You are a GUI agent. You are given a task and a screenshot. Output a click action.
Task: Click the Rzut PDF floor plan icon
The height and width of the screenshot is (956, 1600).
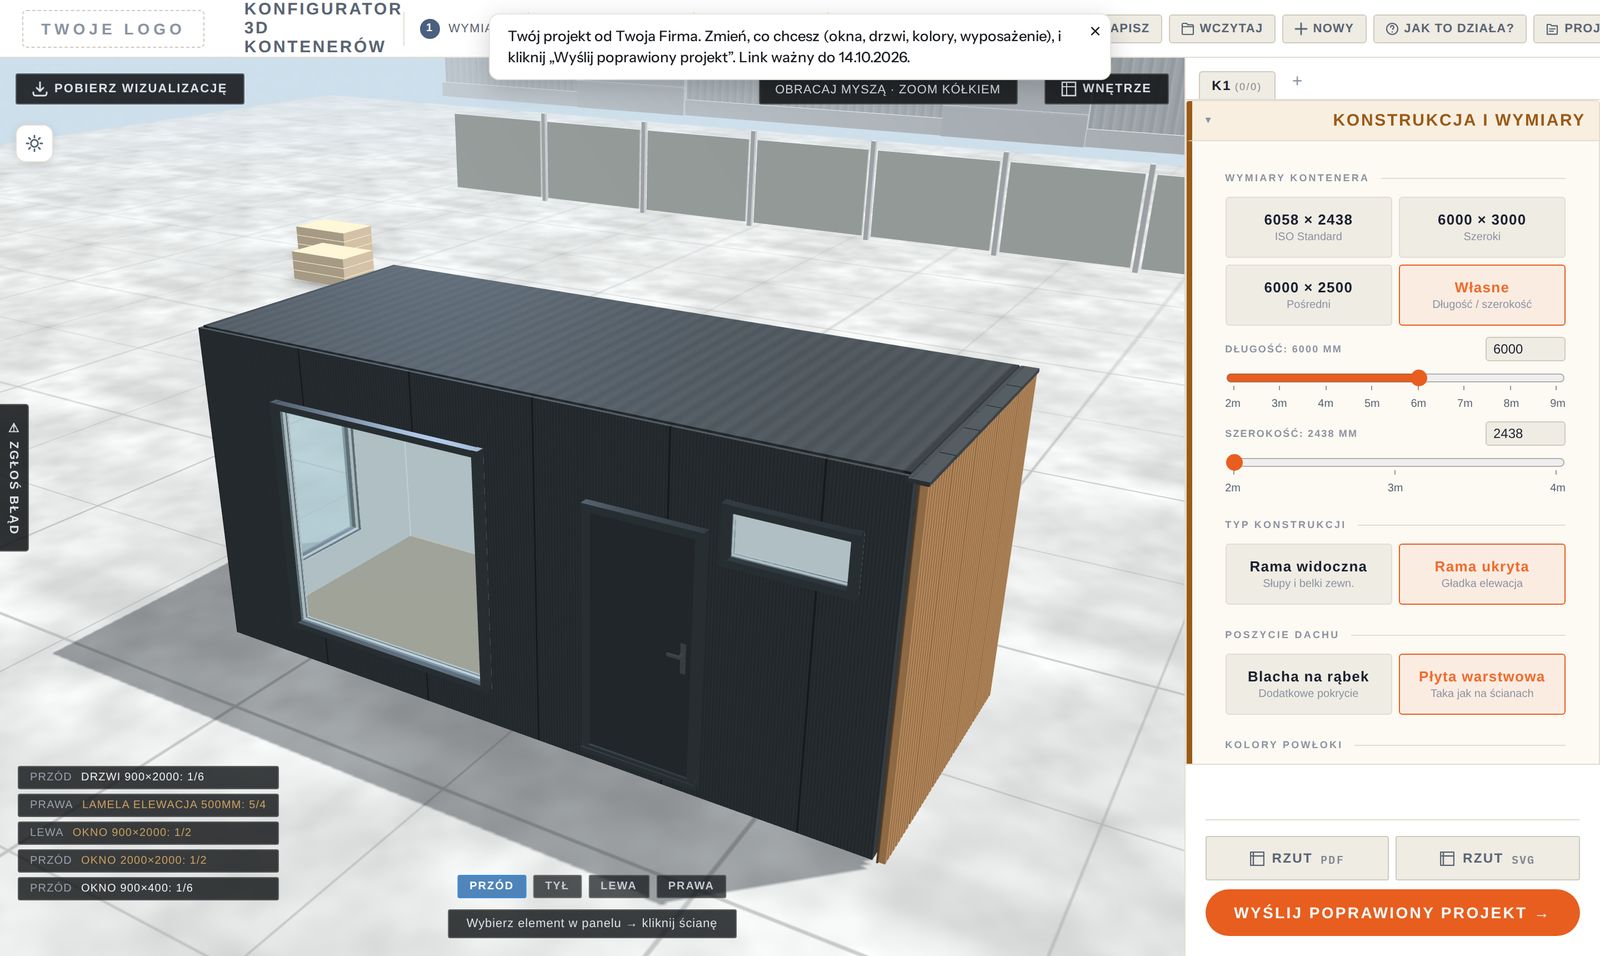point(1257,859)
